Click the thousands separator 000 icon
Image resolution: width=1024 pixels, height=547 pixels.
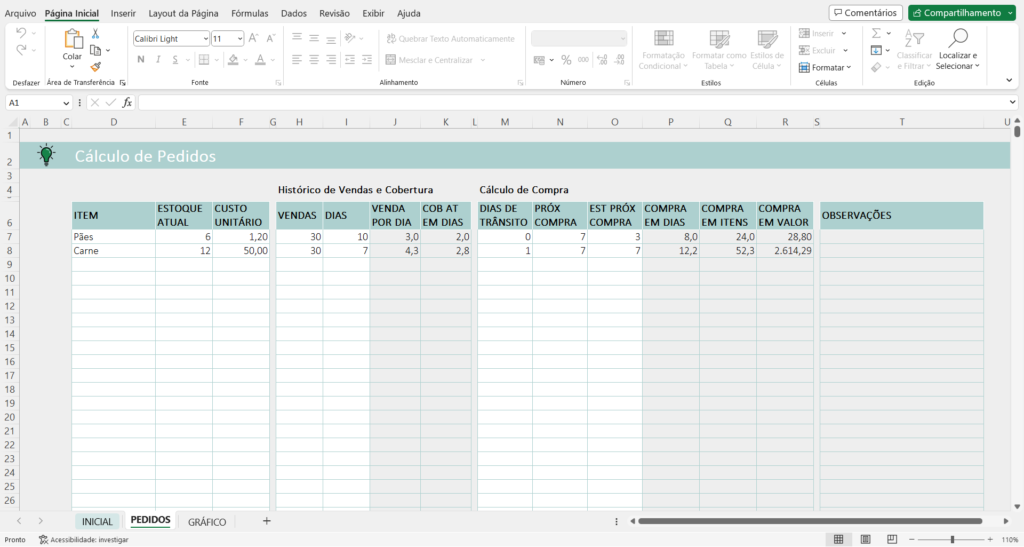point(583,60)
